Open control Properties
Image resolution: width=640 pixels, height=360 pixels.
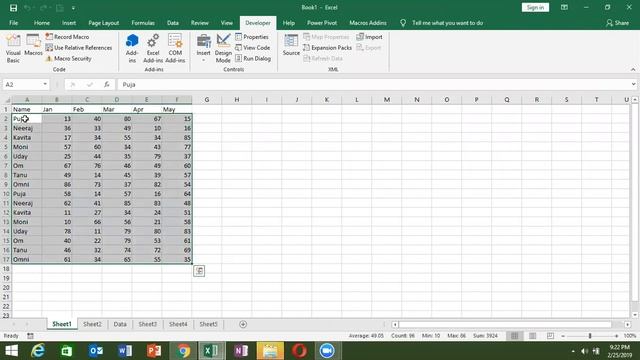(x=252, y=37)
